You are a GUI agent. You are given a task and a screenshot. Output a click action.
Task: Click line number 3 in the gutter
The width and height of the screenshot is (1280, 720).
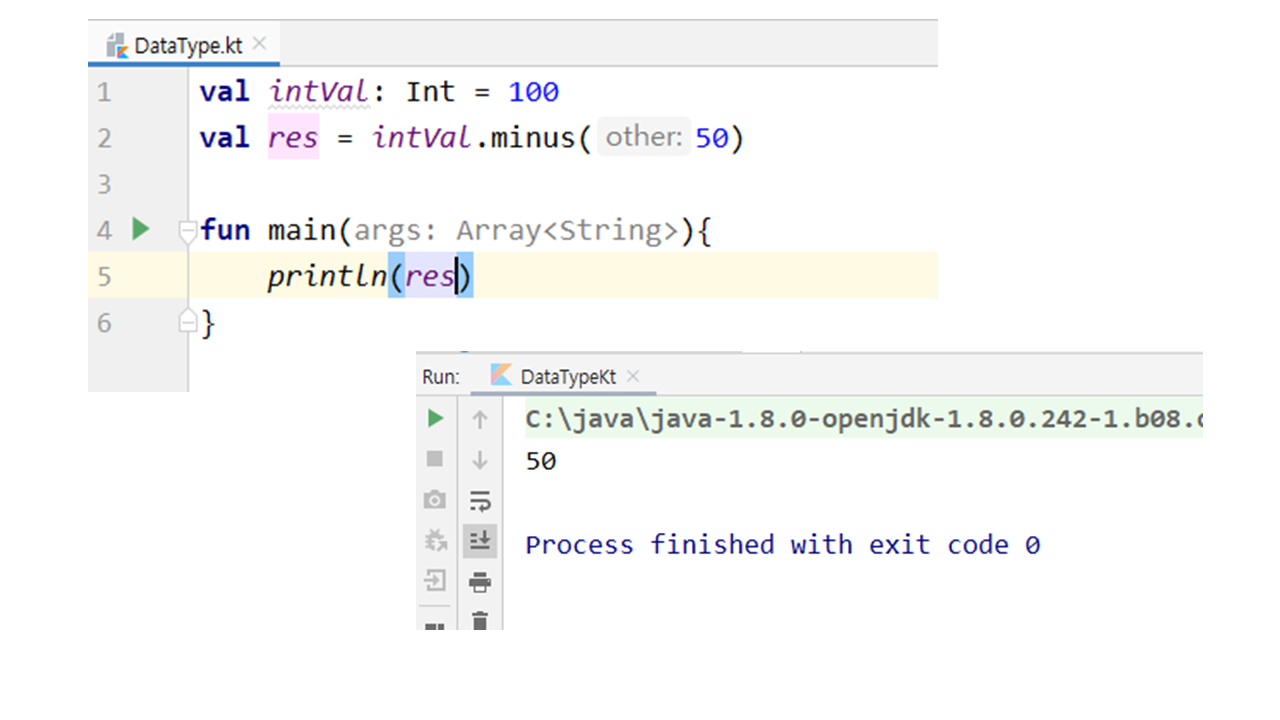tap(105, 185)
